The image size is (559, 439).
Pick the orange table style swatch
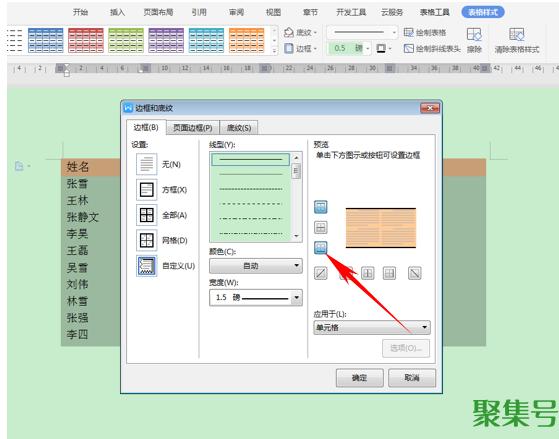[246, 40]
